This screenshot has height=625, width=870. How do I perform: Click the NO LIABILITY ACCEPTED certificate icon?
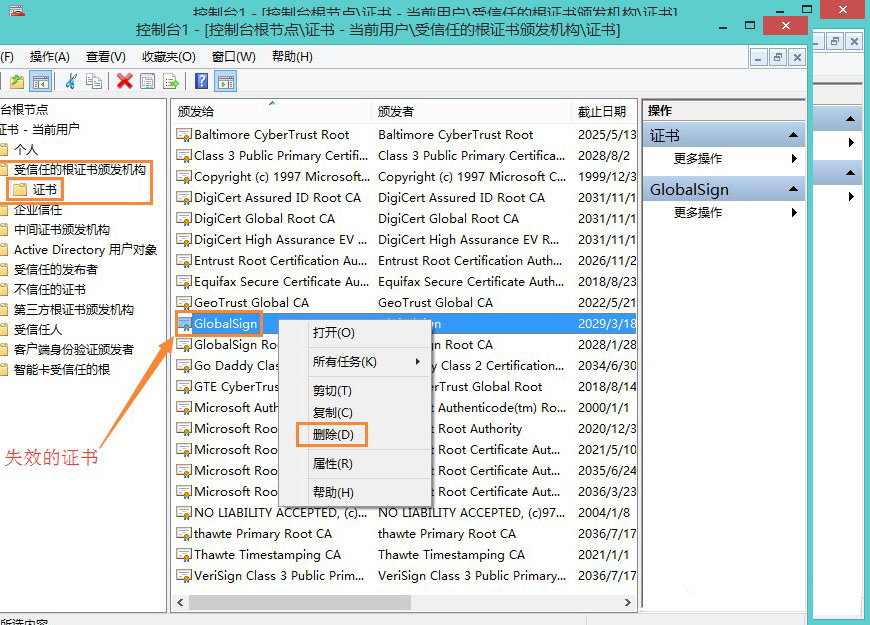coord(184,513)
